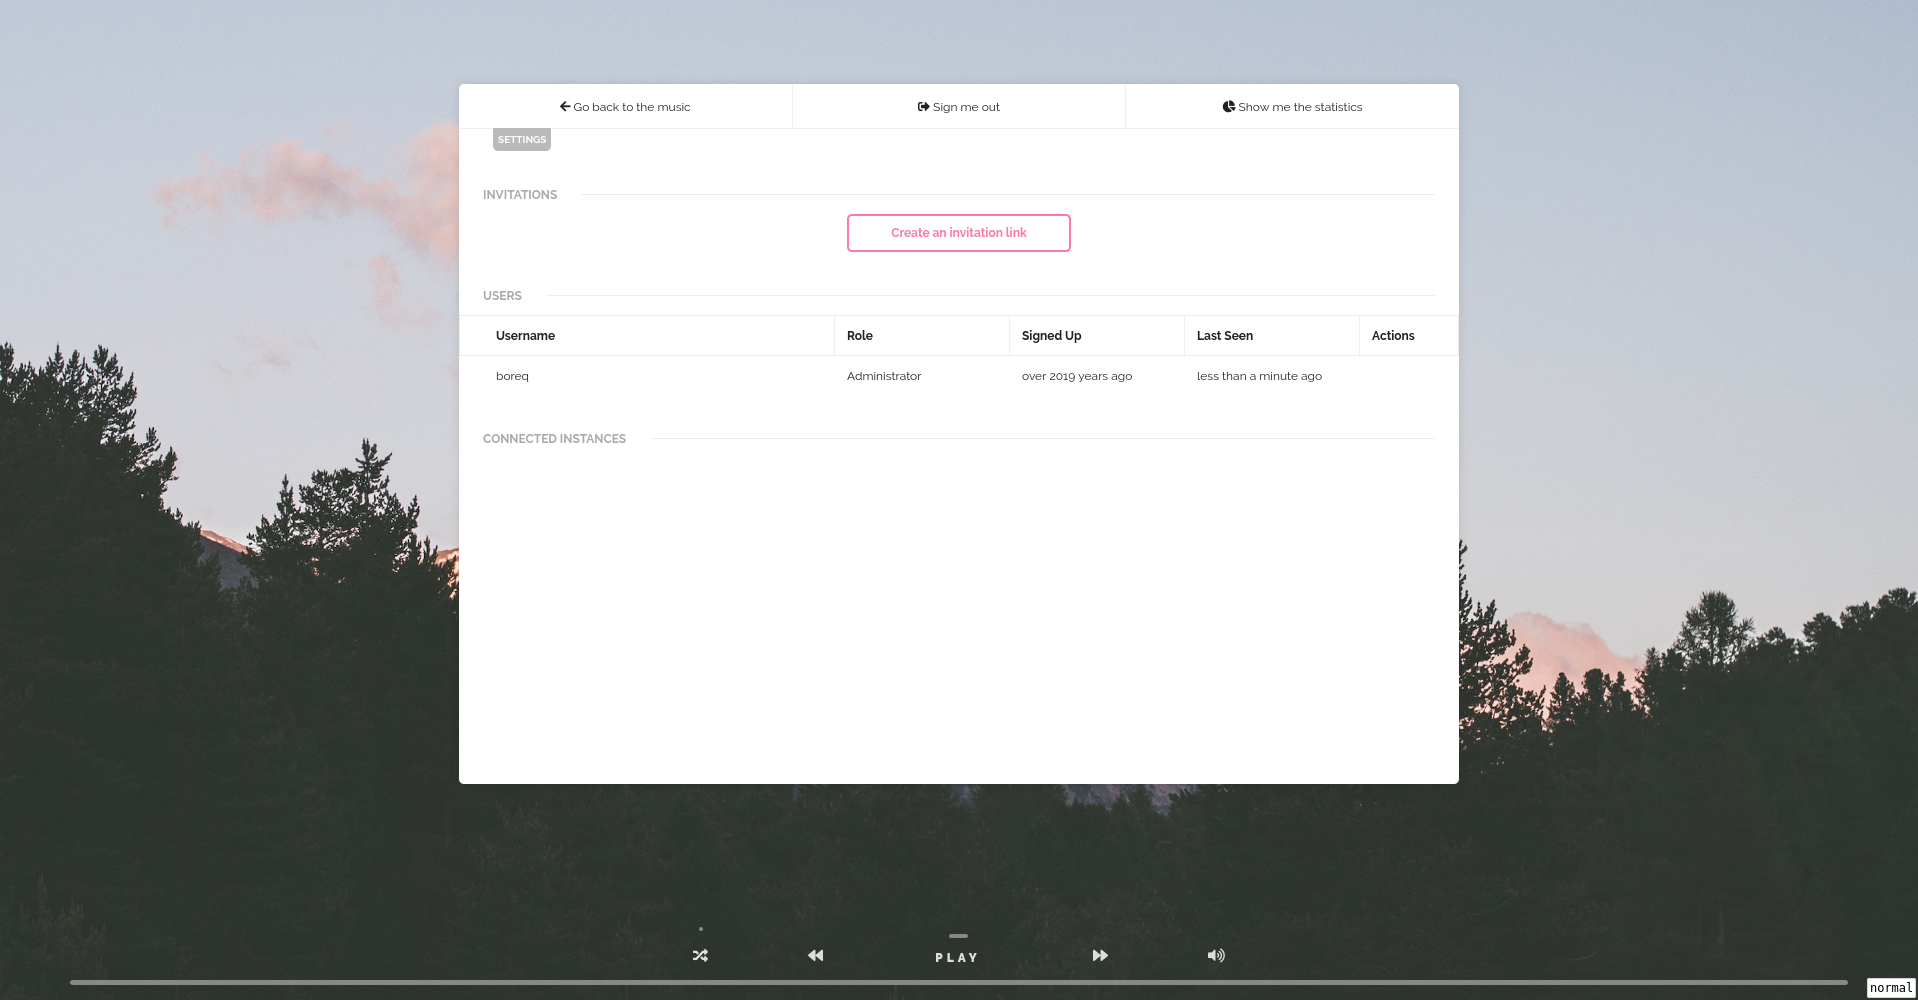Click the Create an invitation link button
The image size is (1918, 1000).
click(958, 232)
